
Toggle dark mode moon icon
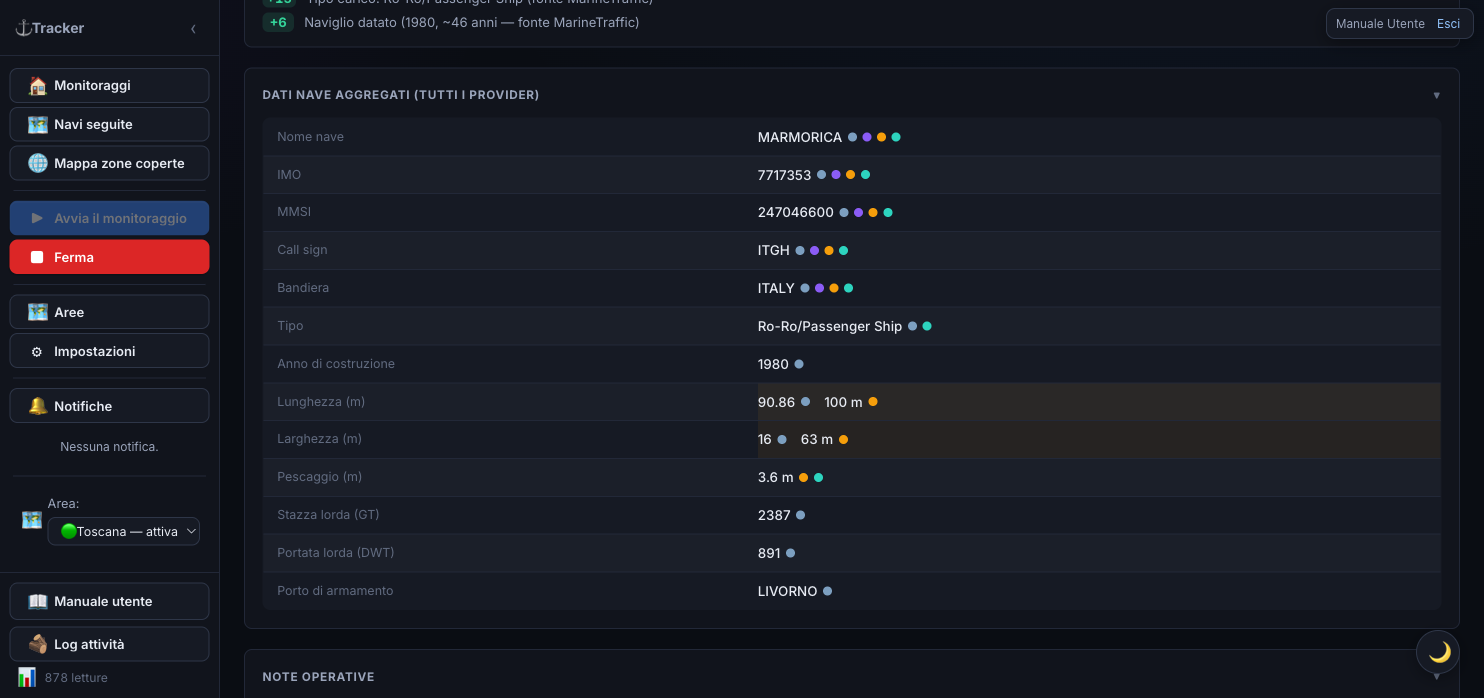pyautogui.click(x=1439, y=653)
